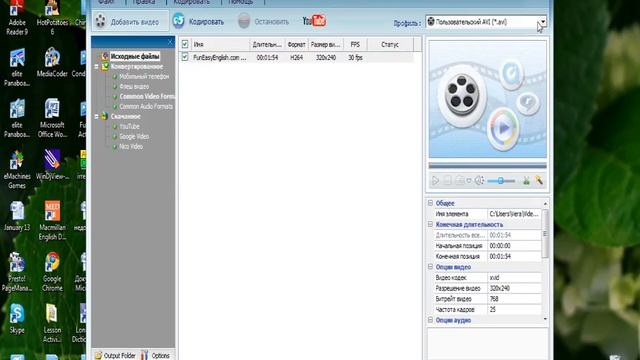Open the Файл menu
640x360 pixels.
point(106,2)
